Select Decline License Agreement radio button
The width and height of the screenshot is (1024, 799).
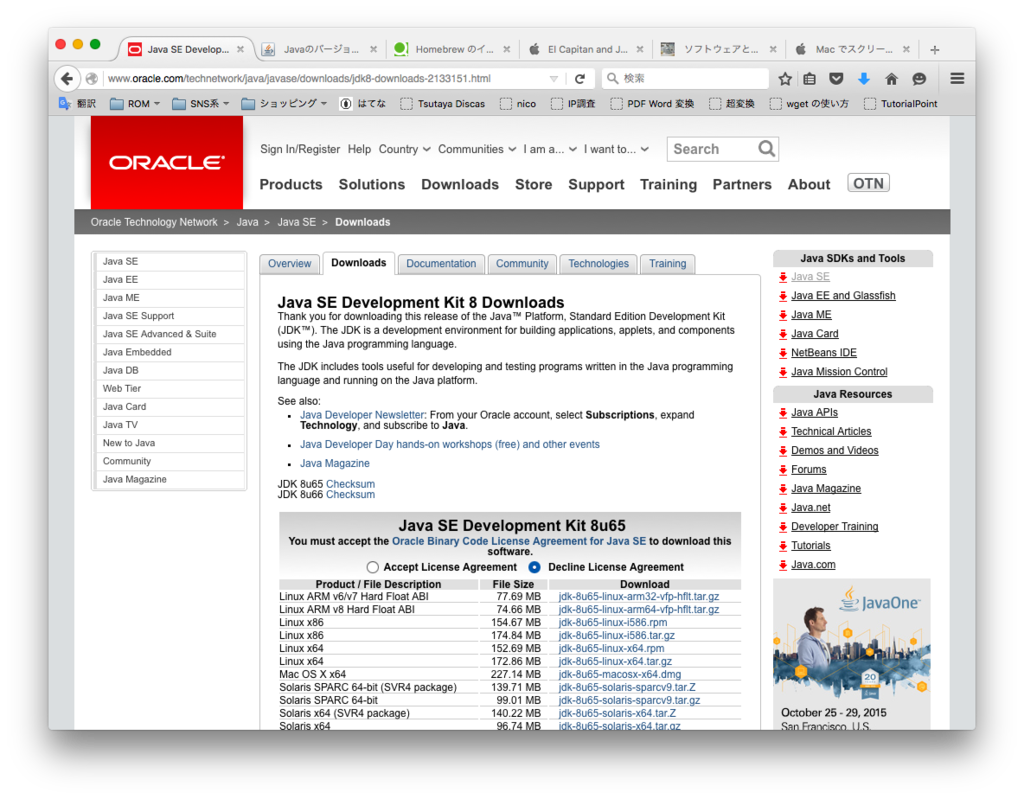[x=534, y=567]
